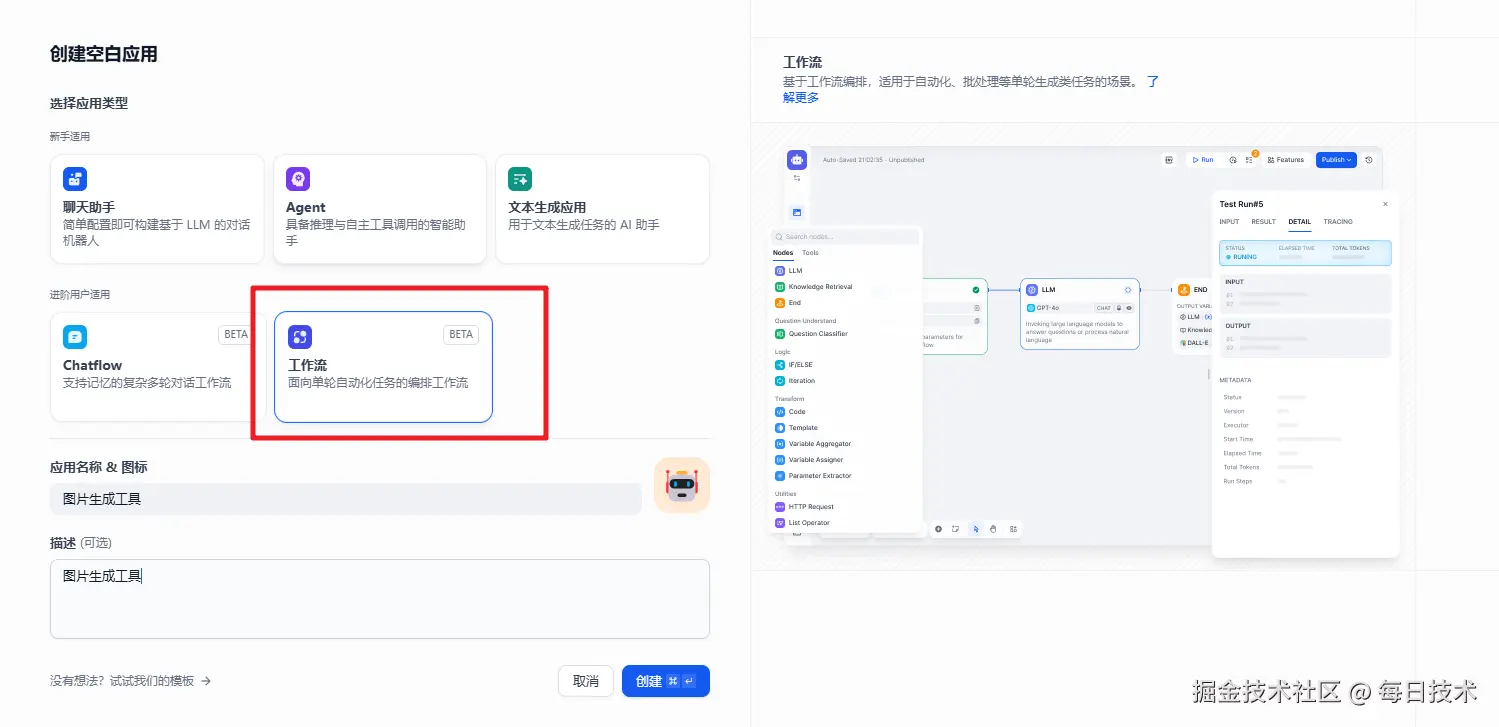Select the Chatflow app type card
This screenshot has width=1499, height=727.
[x=157, y=367]
